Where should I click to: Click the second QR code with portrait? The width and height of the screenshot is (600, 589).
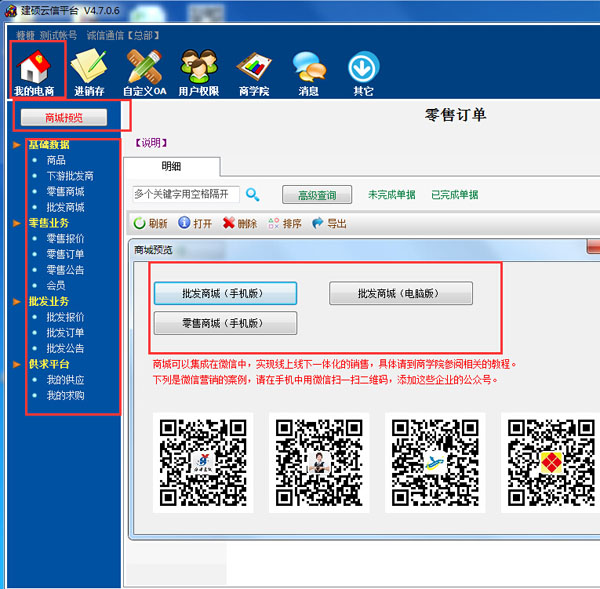tap(319, 463)
